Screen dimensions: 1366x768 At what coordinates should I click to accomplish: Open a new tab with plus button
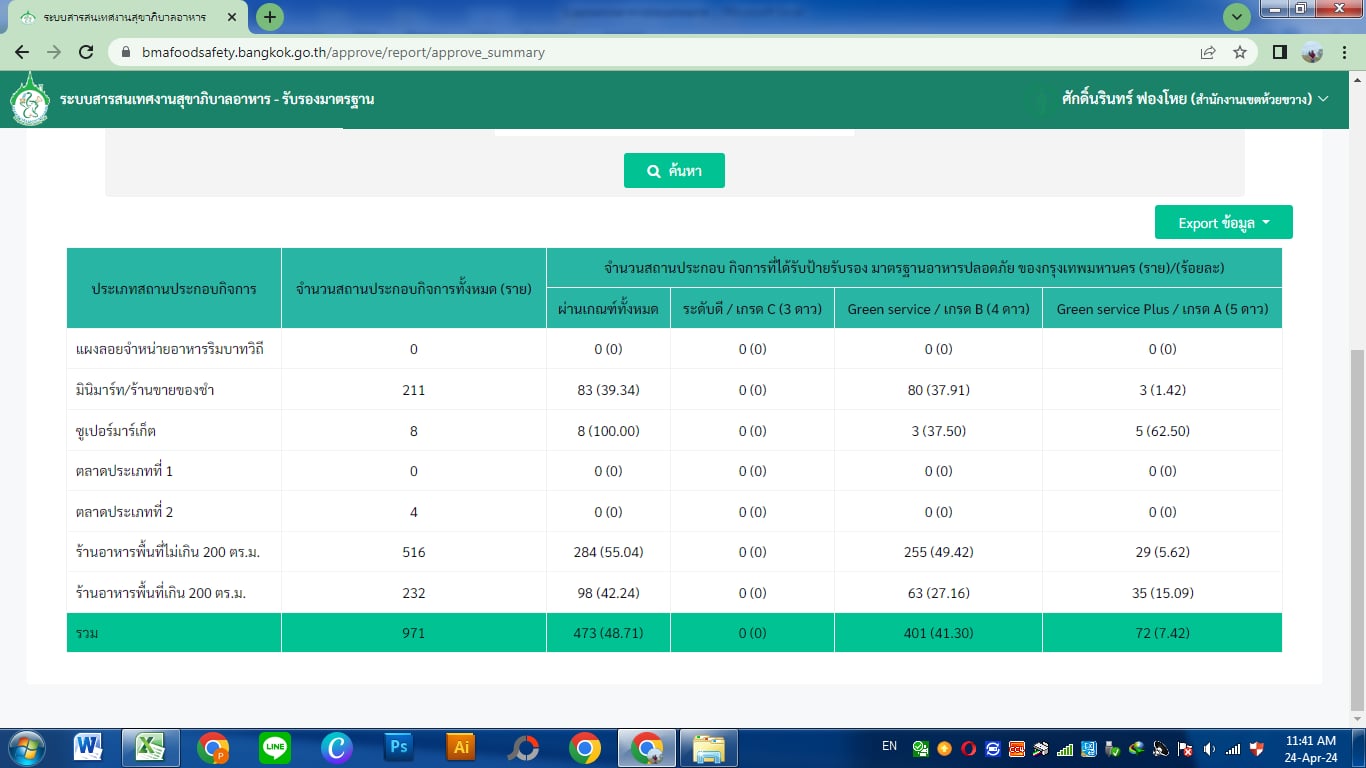tap(269, 17)
